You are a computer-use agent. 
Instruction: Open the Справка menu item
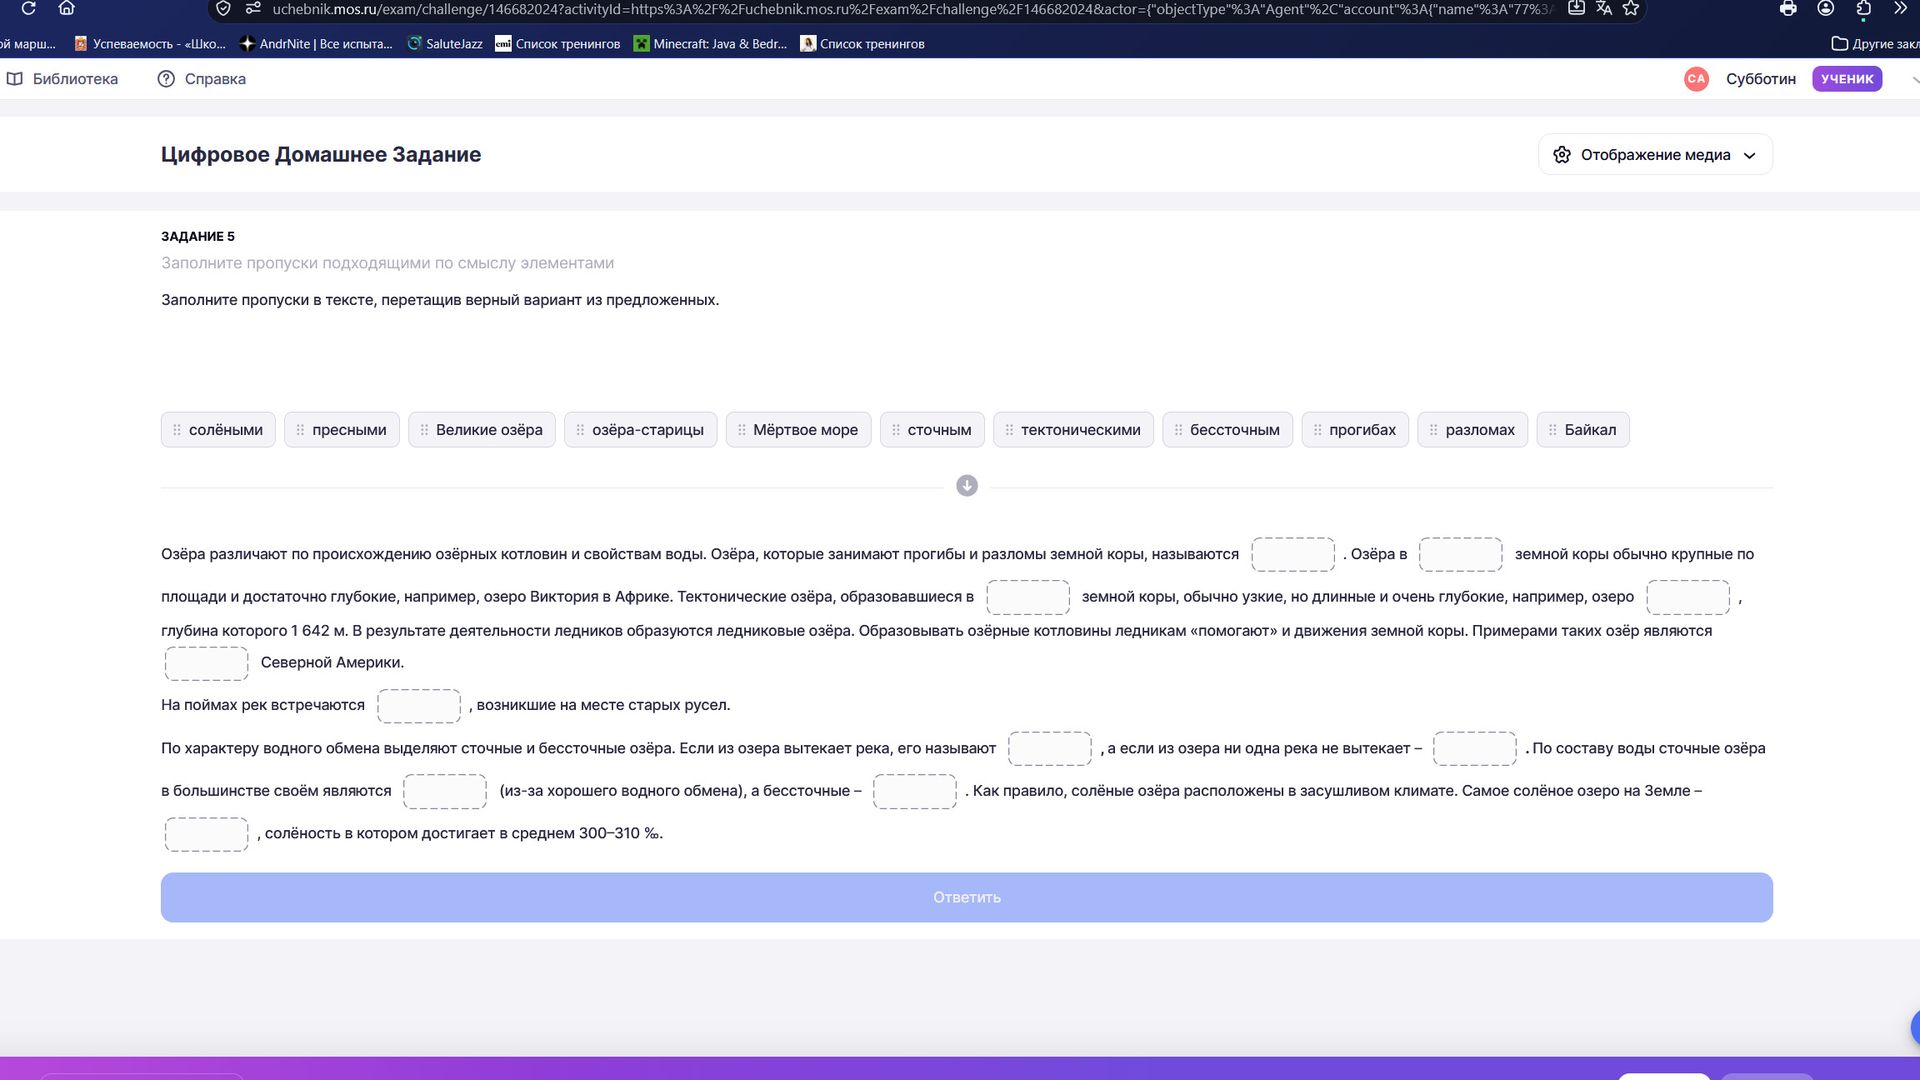201,79
